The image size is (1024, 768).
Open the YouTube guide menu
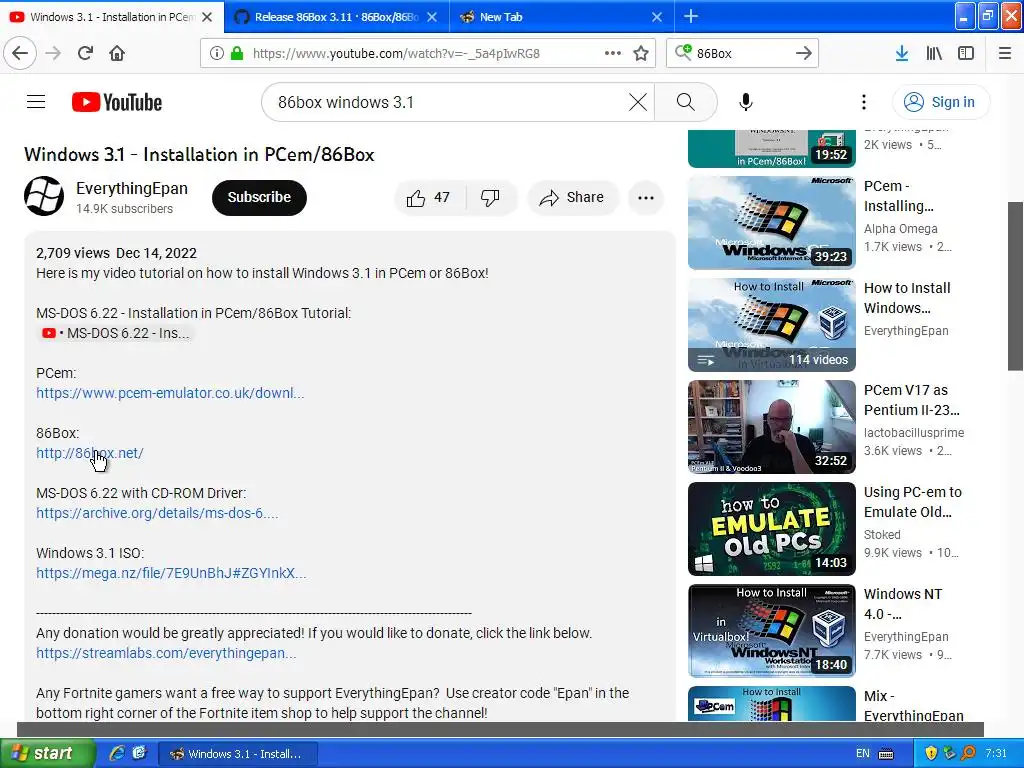point(36,102)
